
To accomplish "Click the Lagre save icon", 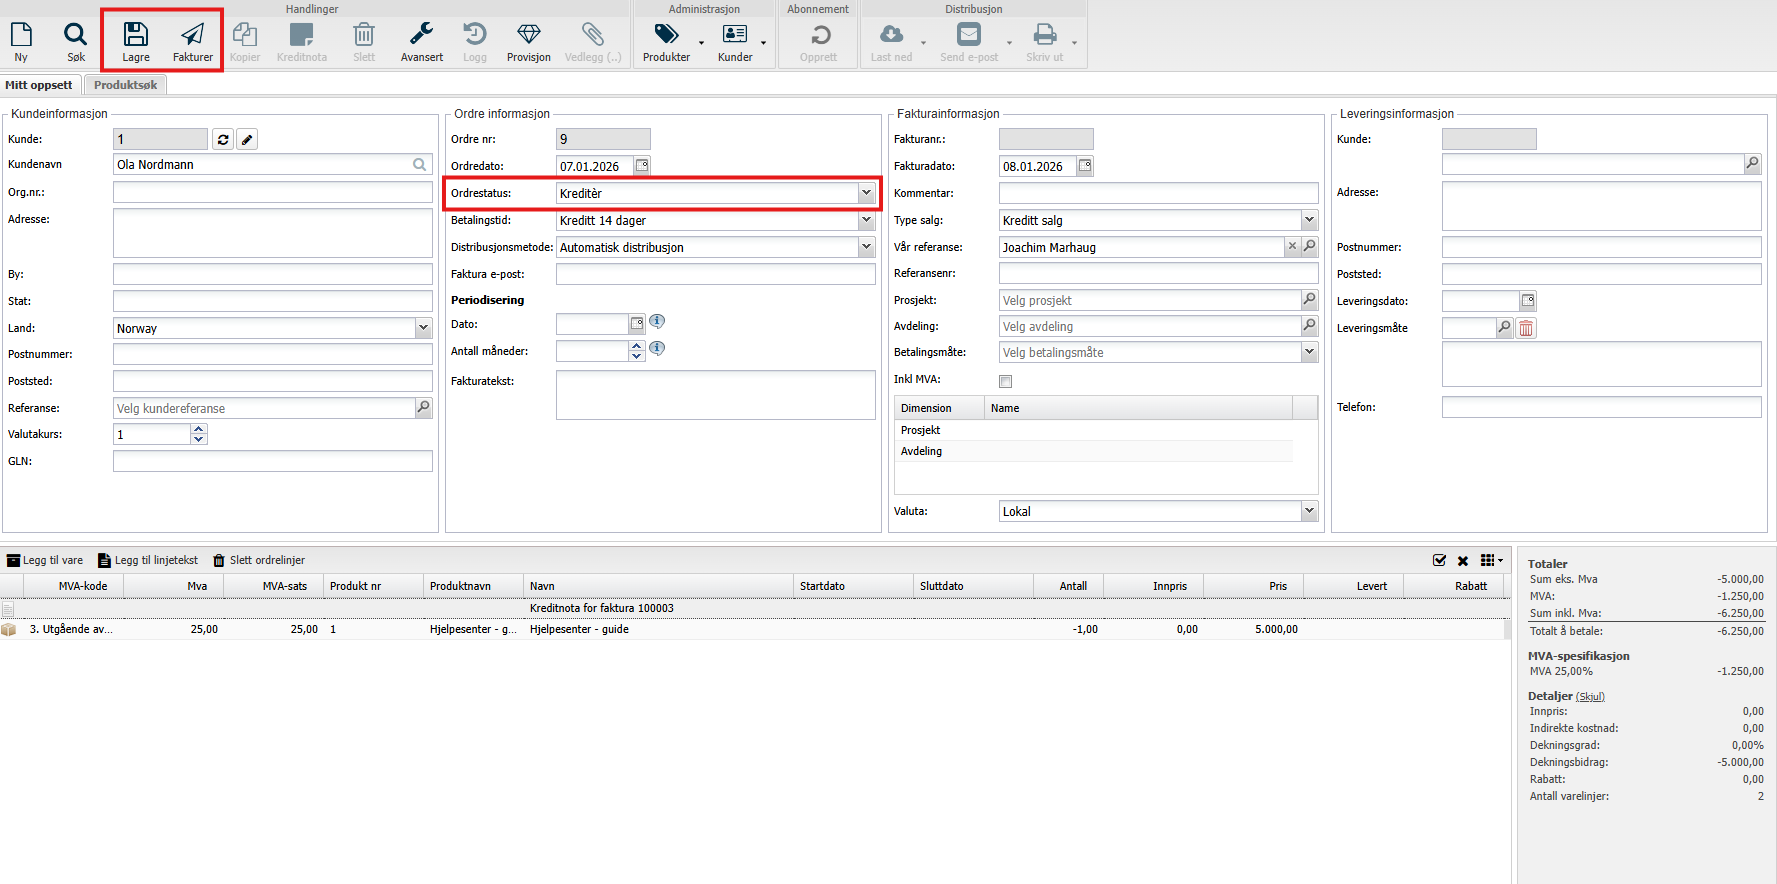I will (136, 35).
